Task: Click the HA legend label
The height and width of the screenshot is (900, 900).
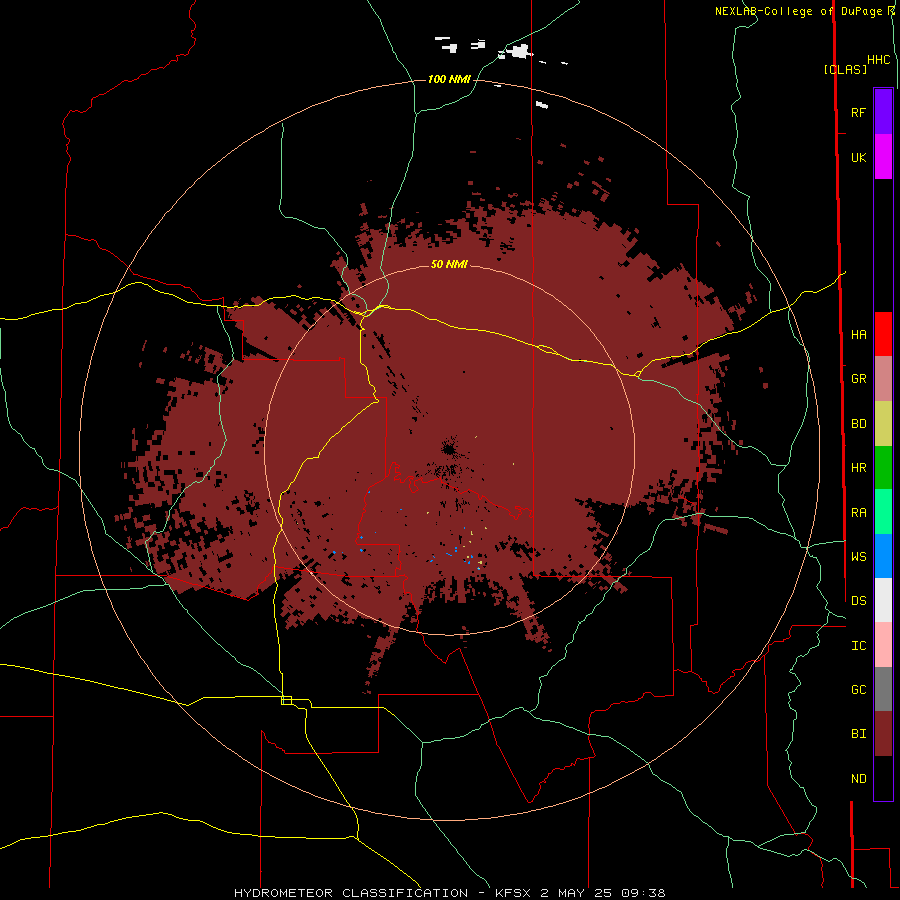Action: (858, 335)
